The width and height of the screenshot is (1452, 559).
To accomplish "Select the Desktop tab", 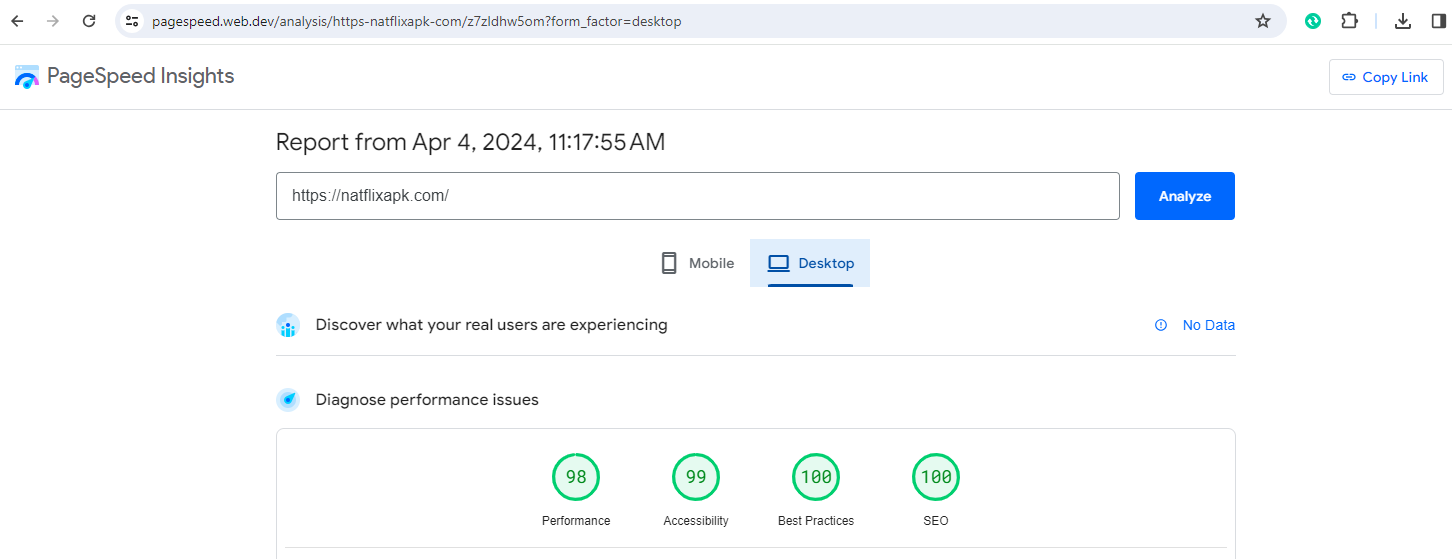I will [x=810, y=263].
